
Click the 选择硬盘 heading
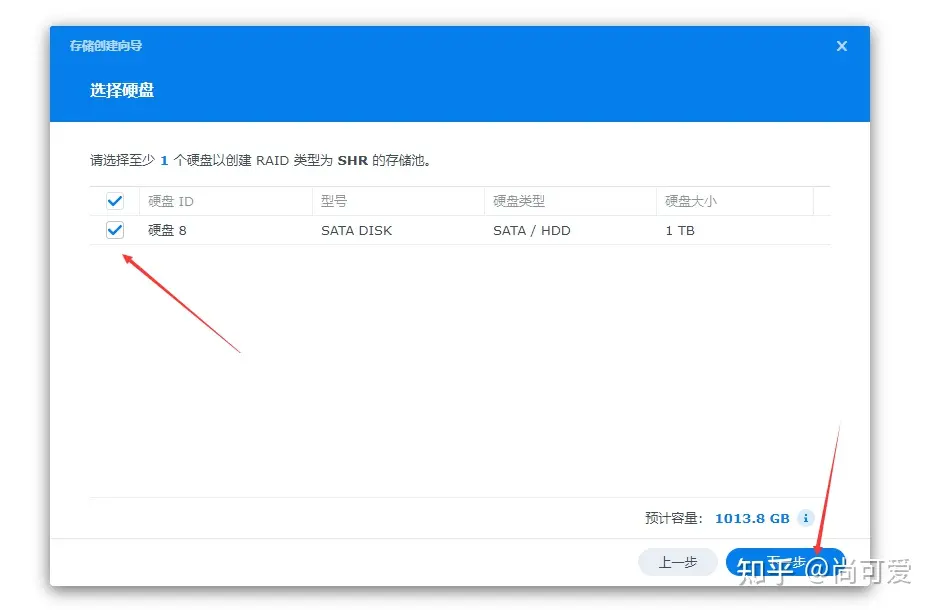(122, 90)
